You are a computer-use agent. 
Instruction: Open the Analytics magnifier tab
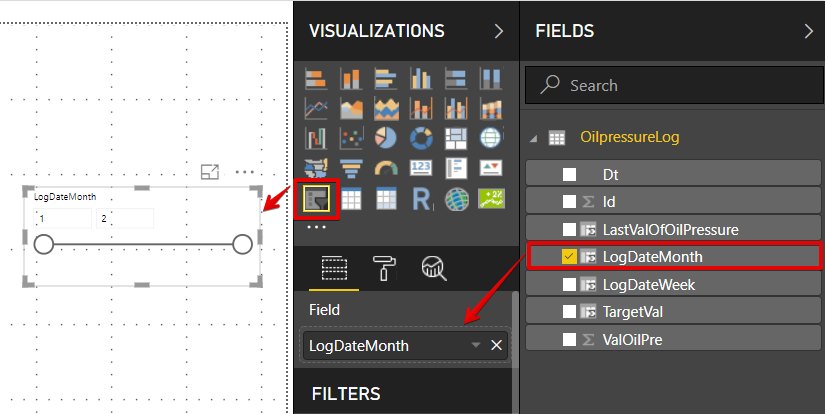(433, 266)
